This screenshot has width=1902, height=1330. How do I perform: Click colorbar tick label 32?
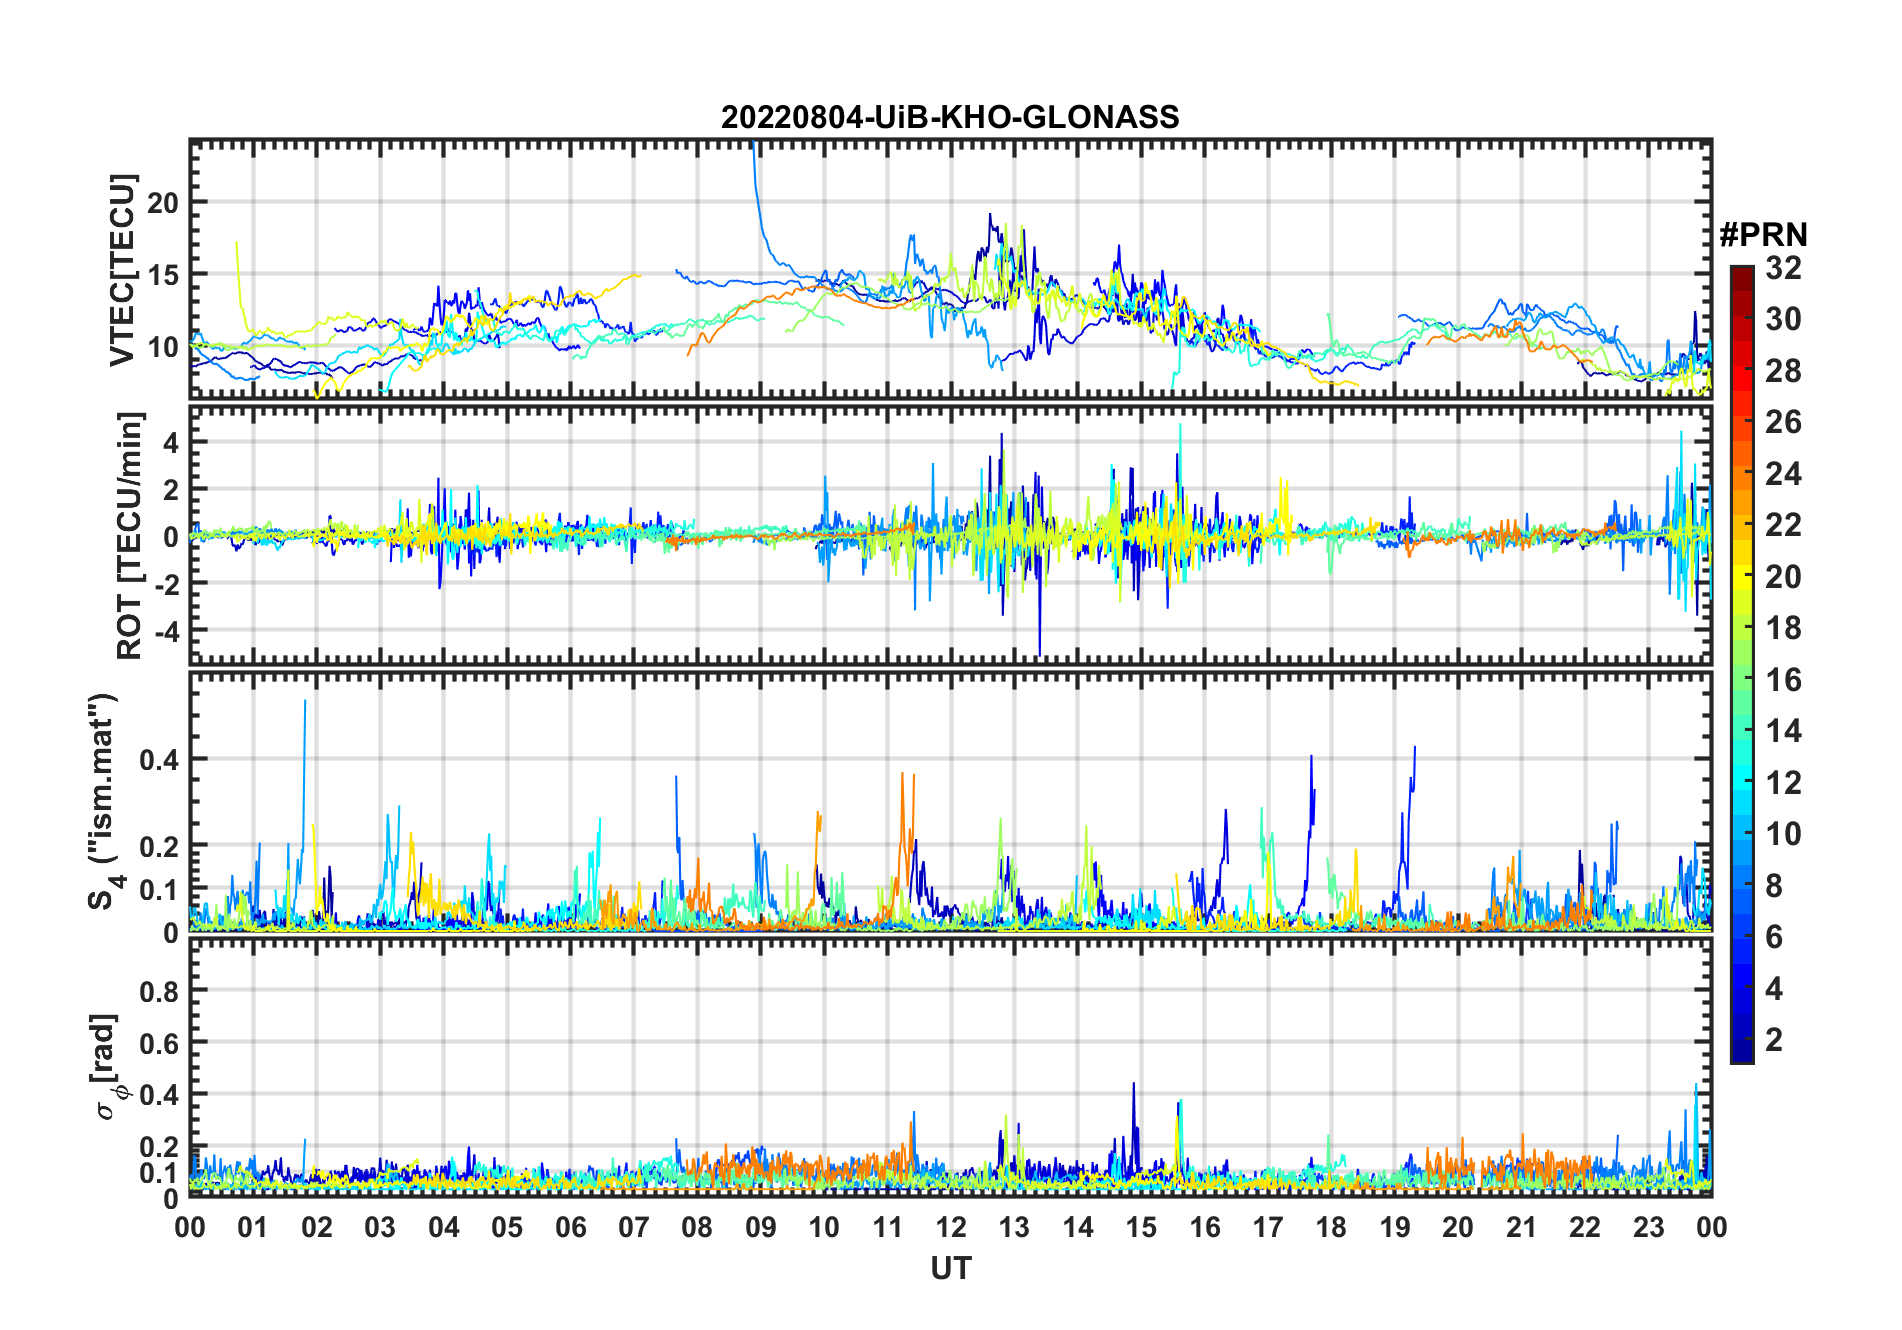tap(1783, 268)
